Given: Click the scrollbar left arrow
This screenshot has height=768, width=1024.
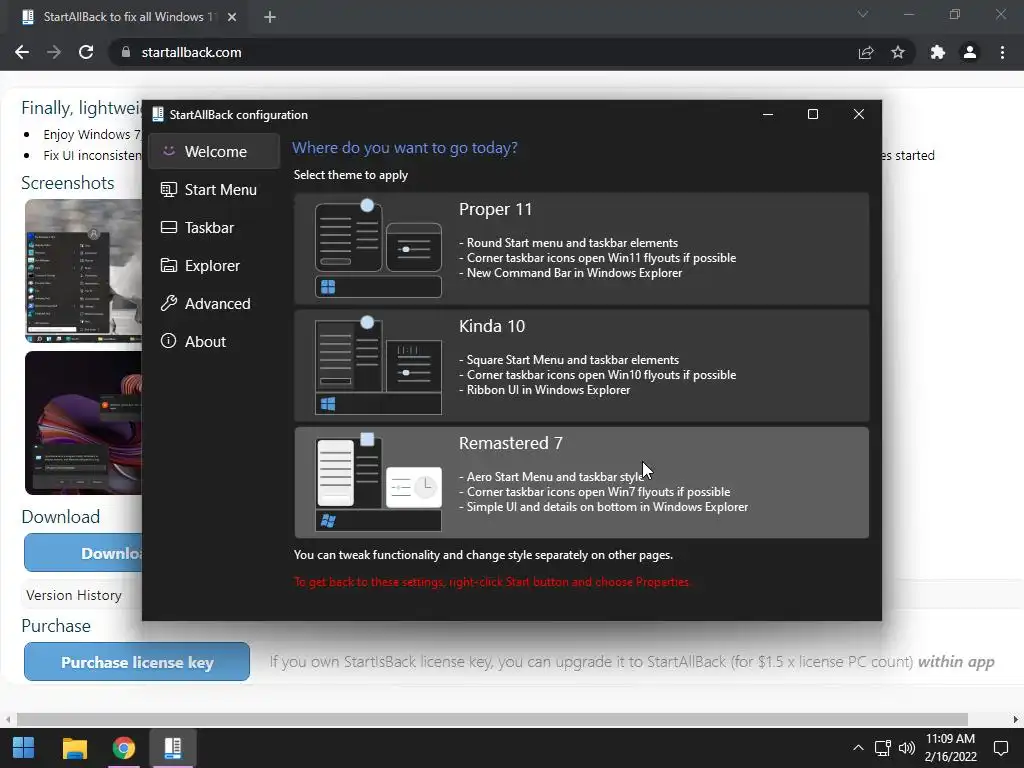Looking at the screenshot, I should 7,719.
